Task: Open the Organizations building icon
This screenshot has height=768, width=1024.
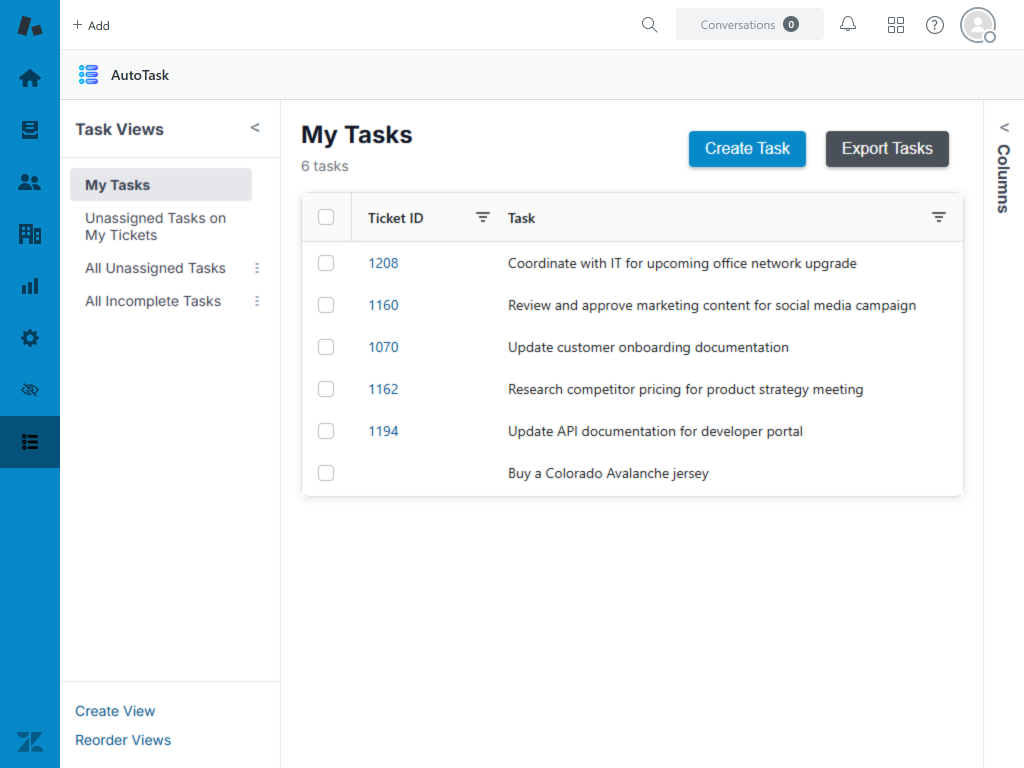Action: [x=30, y=234]
